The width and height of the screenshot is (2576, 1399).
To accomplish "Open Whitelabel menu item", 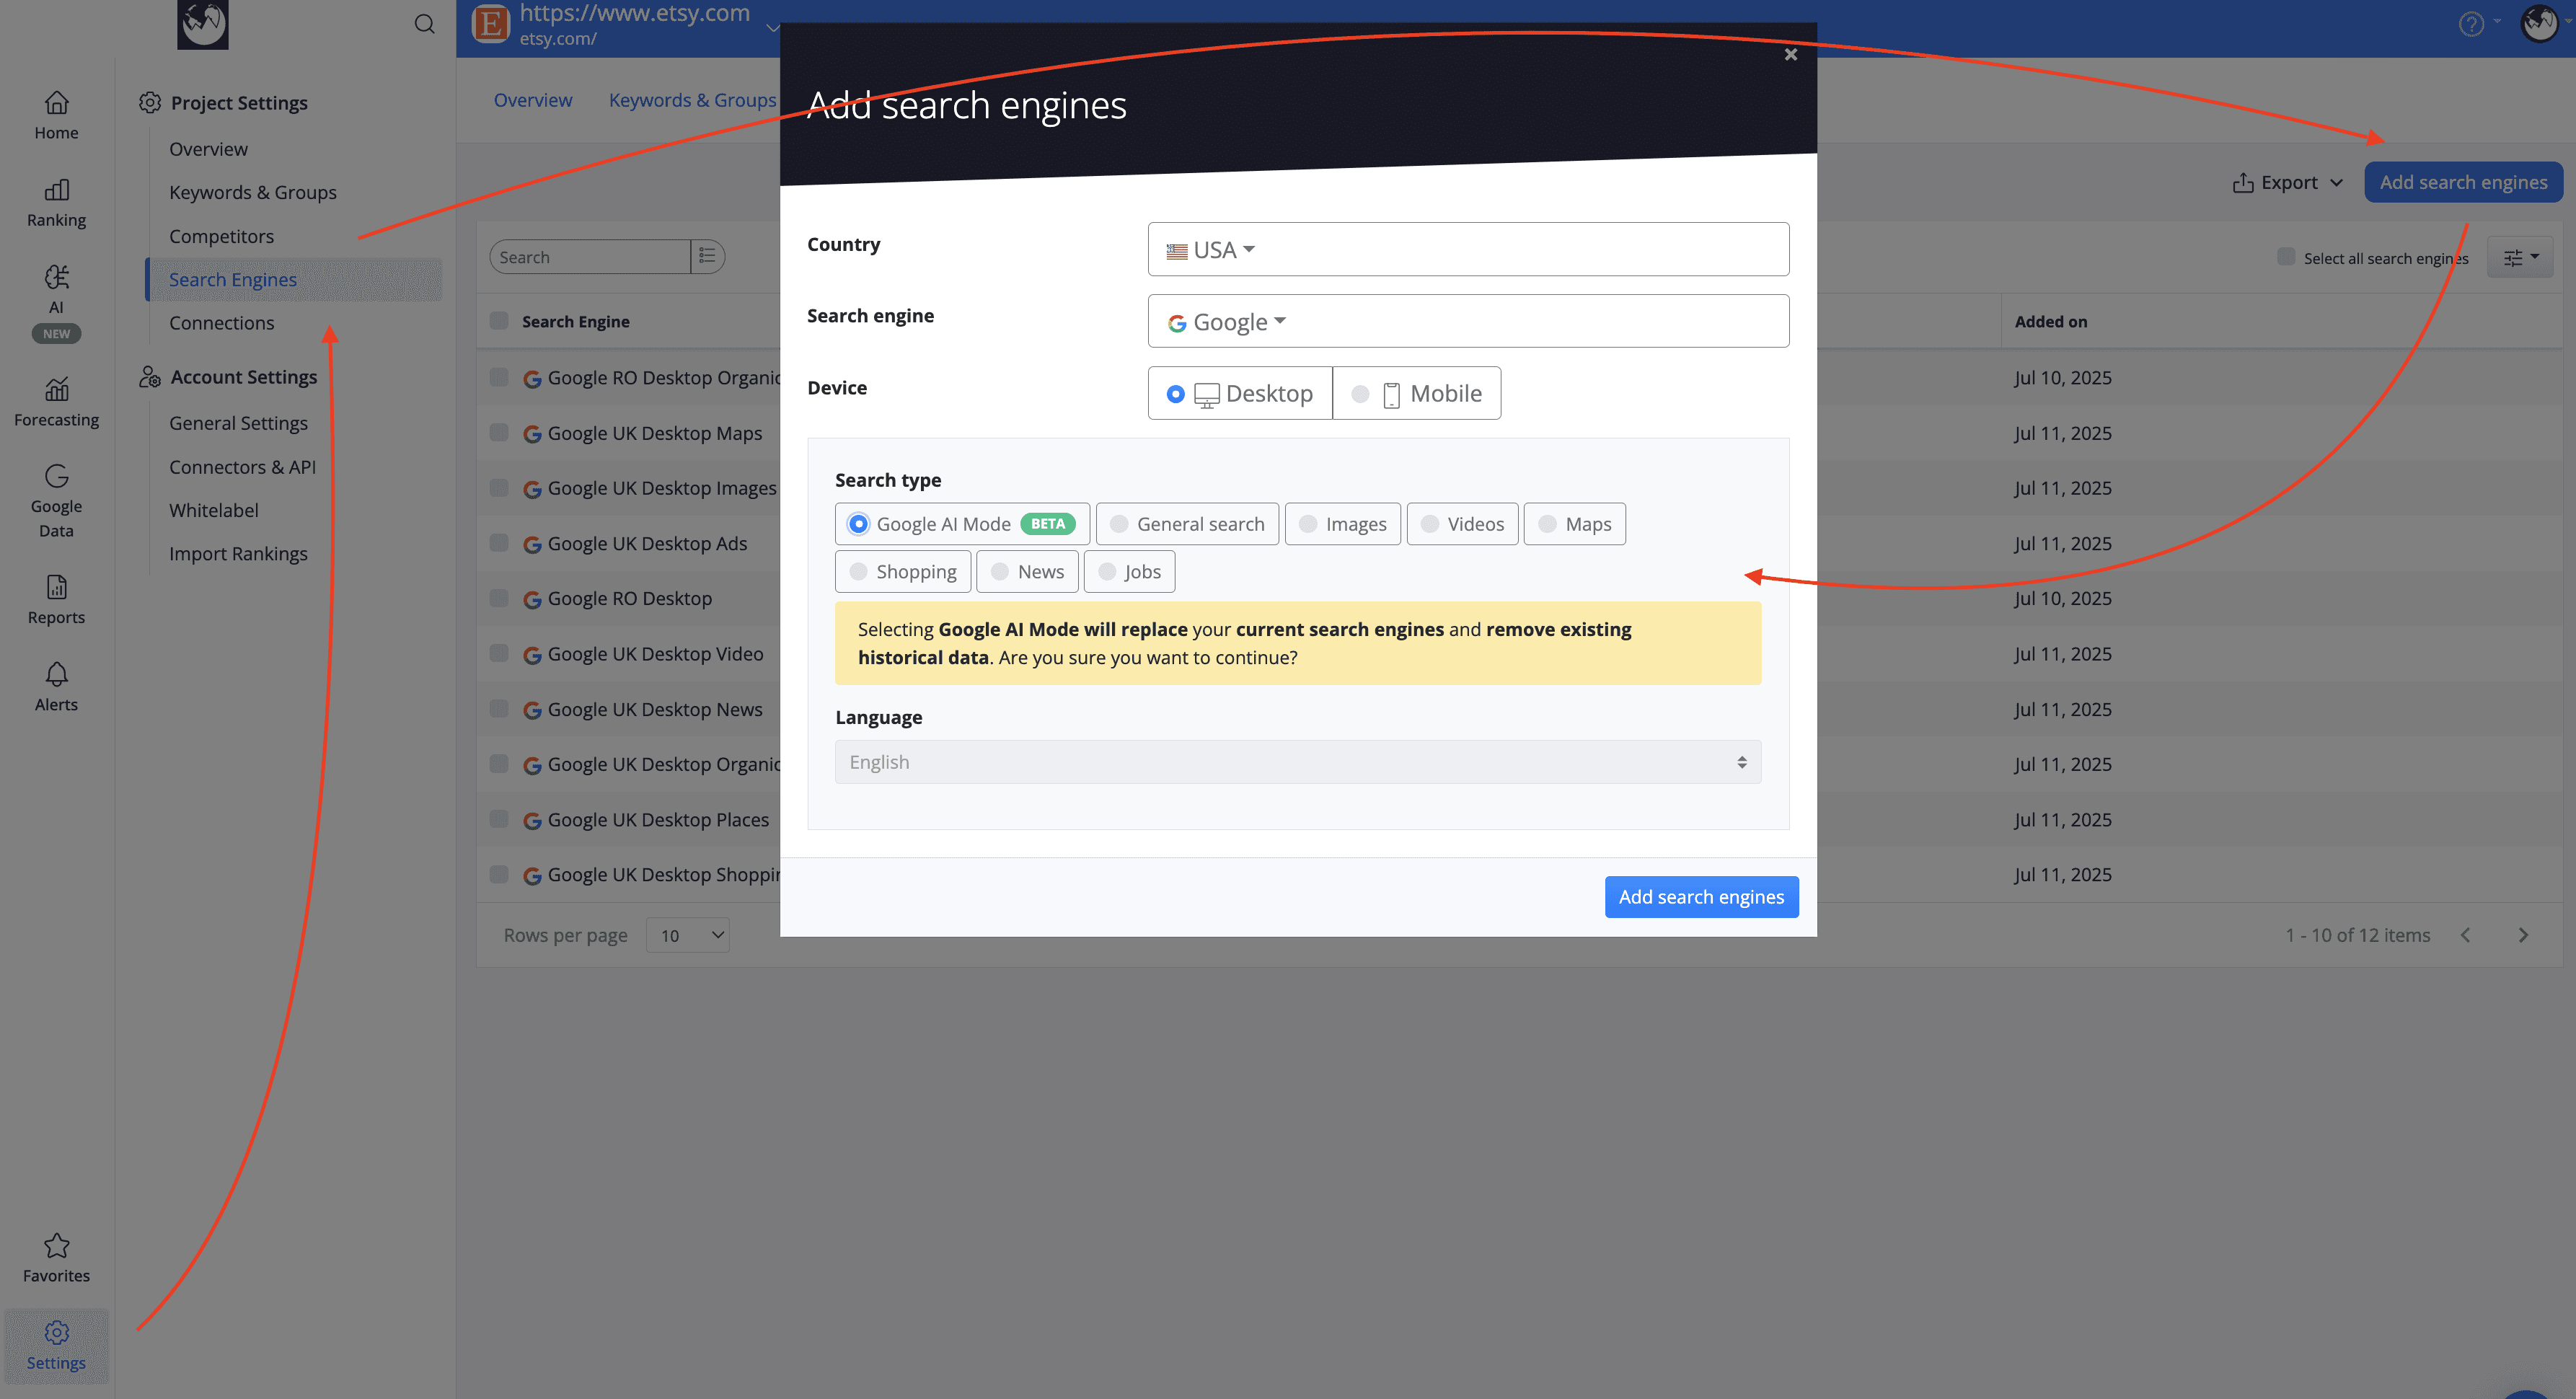I will click(x=213, y=510).
